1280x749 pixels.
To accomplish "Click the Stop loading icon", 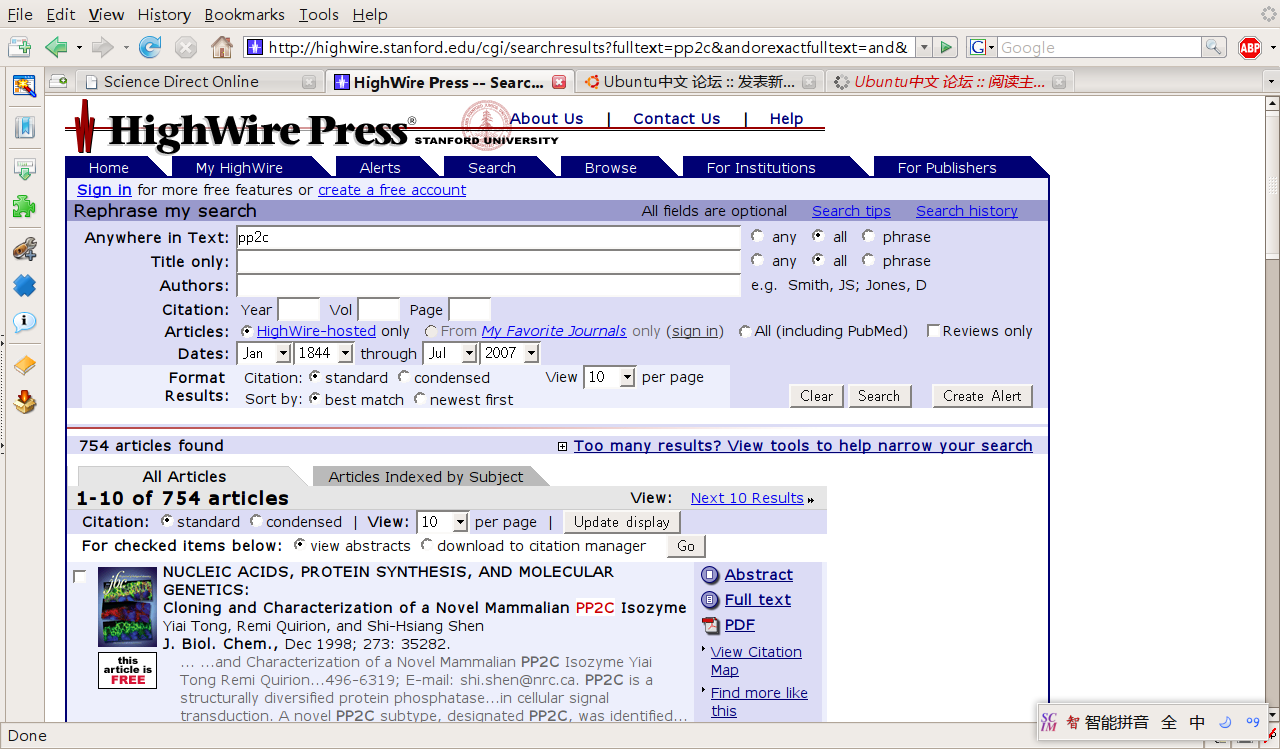I will [x=186, y=47].
